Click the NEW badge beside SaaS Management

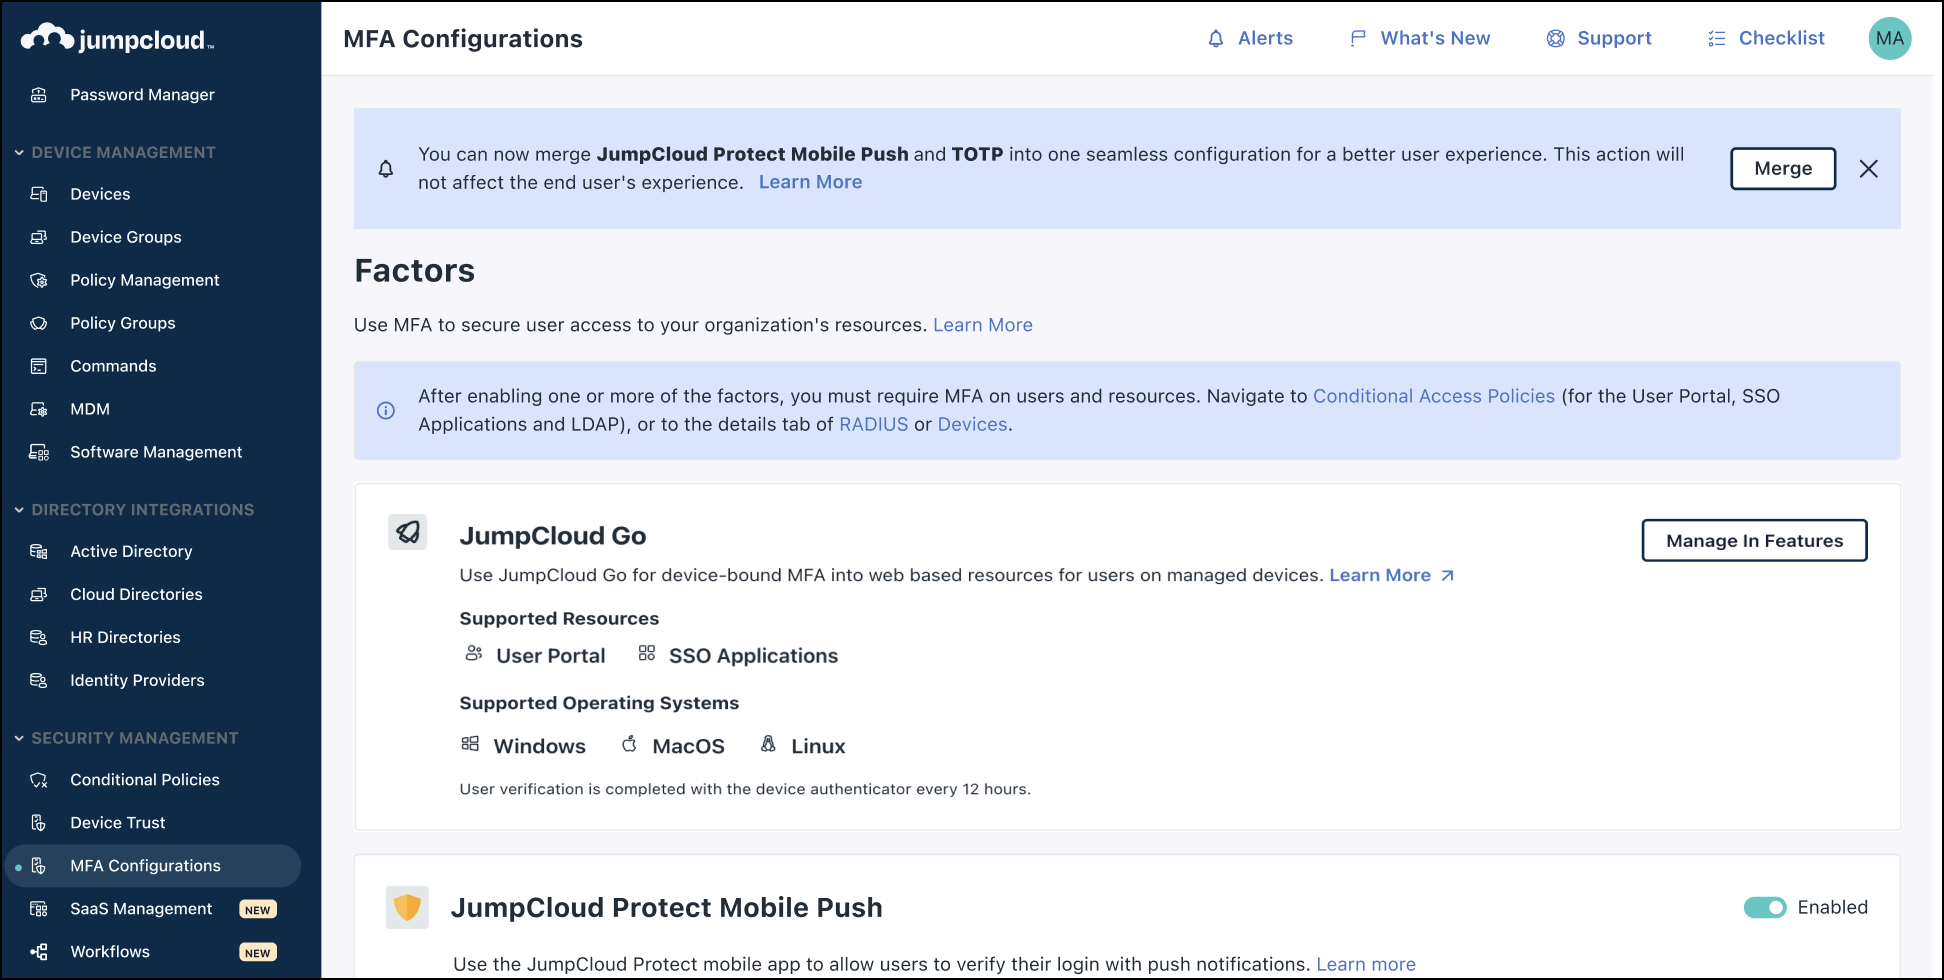click(x=258, y=909)
